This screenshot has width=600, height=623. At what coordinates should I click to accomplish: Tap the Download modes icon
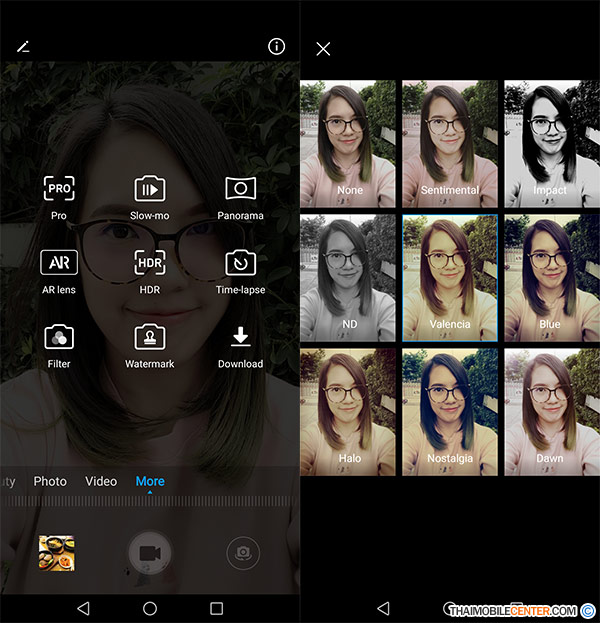click(x=240, y=337)
